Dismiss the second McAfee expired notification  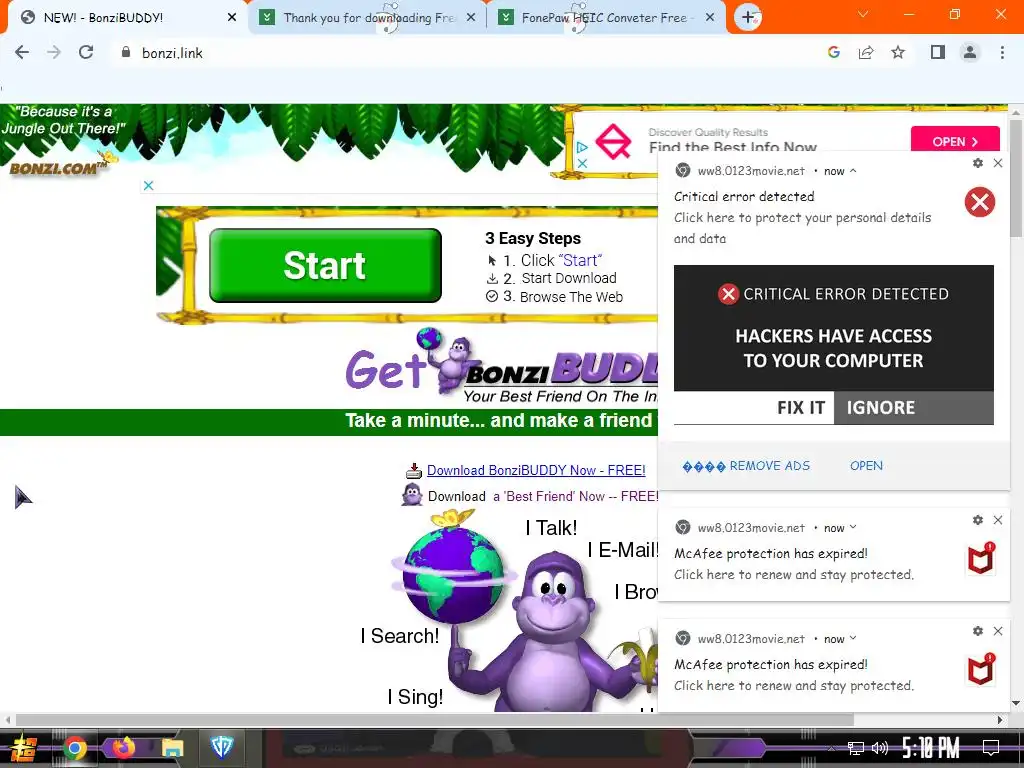[998, 520]
